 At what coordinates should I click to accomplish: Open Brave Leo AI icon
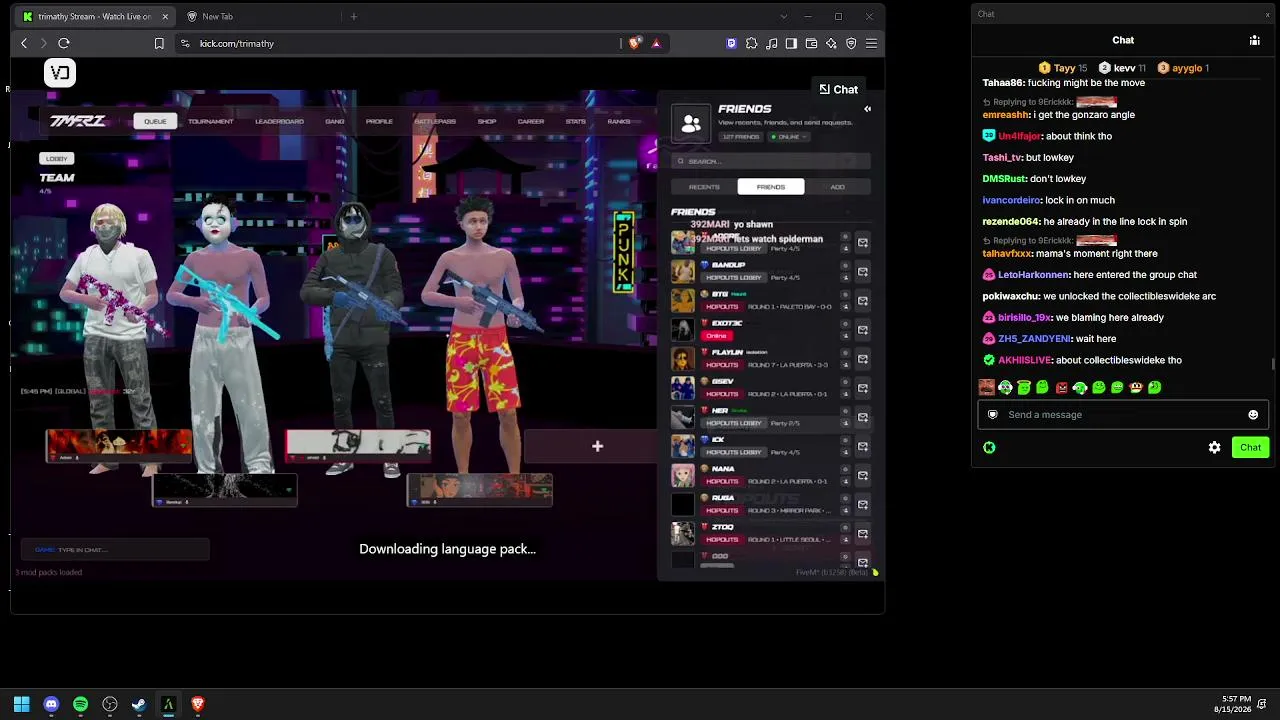point(831,43)
